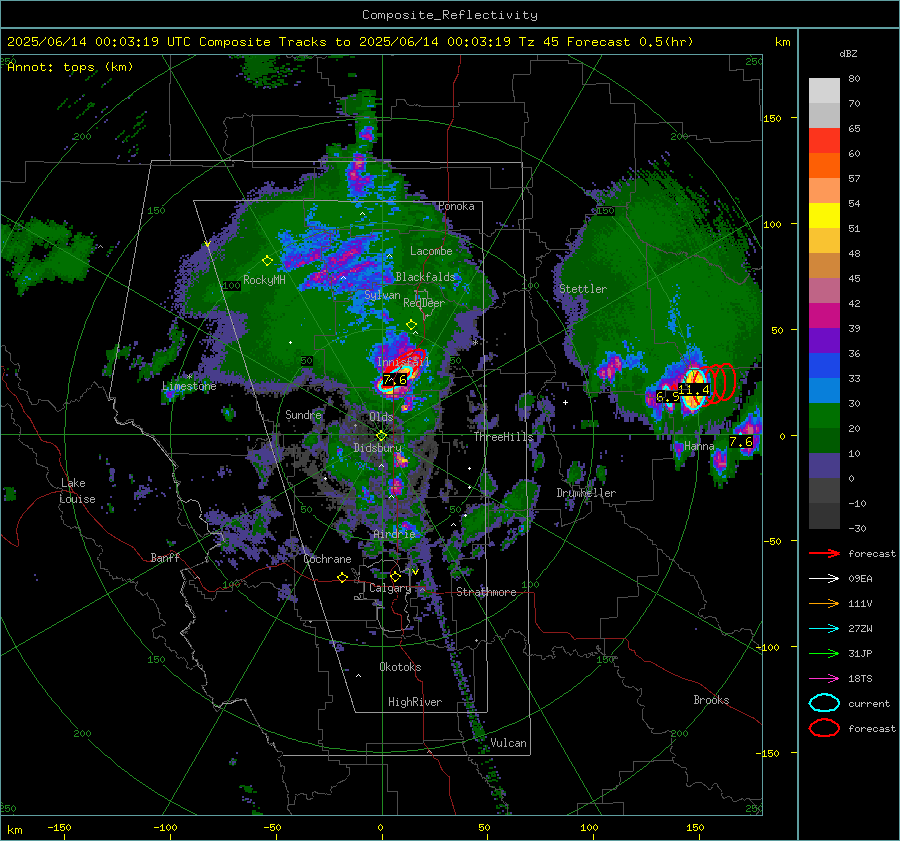Click the Drumheller city label
Viewport: 900px width, 841px height.
[x=586, y=493]
